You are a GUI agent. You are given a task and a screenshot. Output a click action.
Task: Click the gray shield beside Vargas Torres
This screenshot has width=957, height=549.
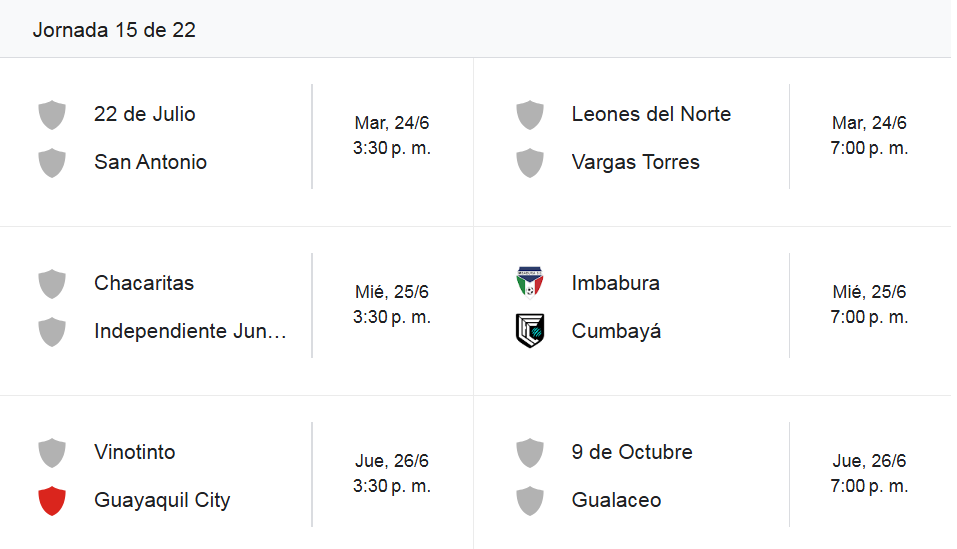click(x=530, y=163)
